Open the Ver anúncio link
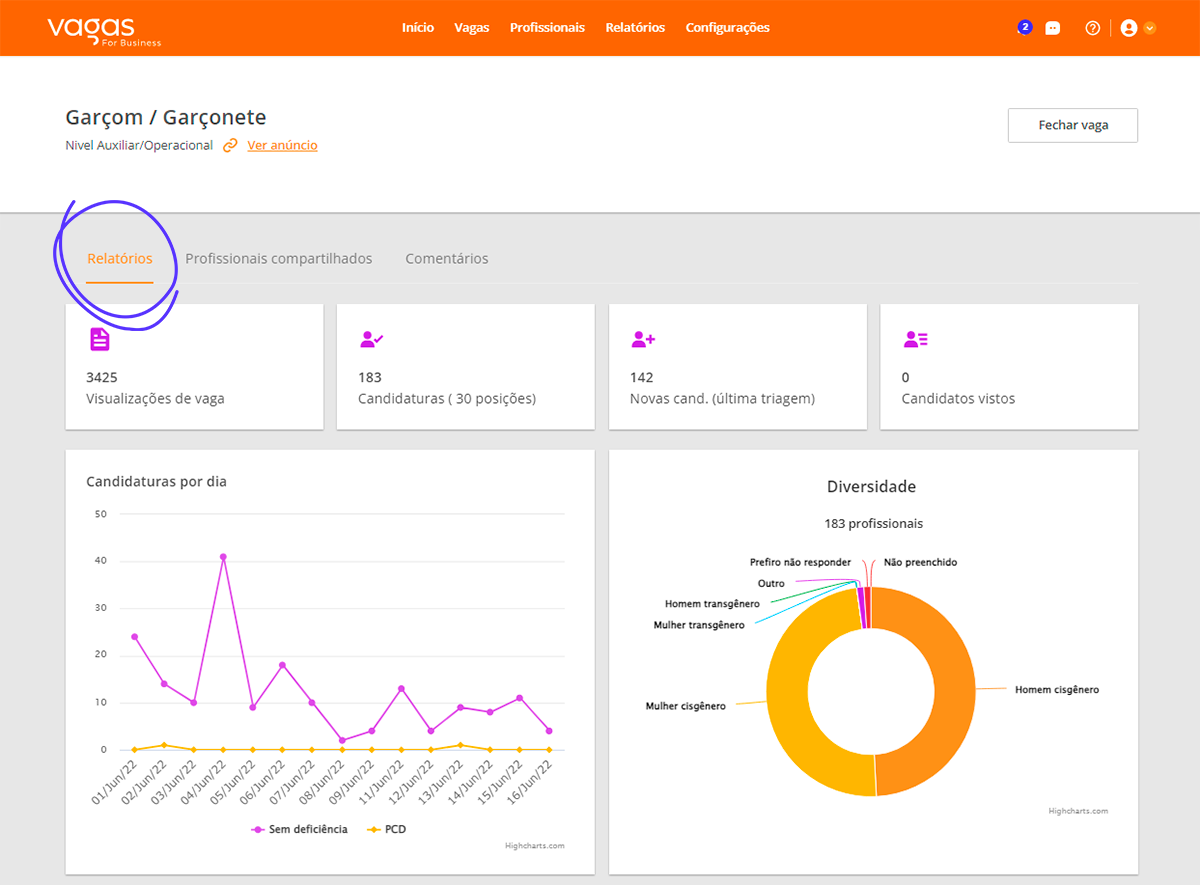The width and height of the screenshot is (1200, 885). (x=283, y=145)
